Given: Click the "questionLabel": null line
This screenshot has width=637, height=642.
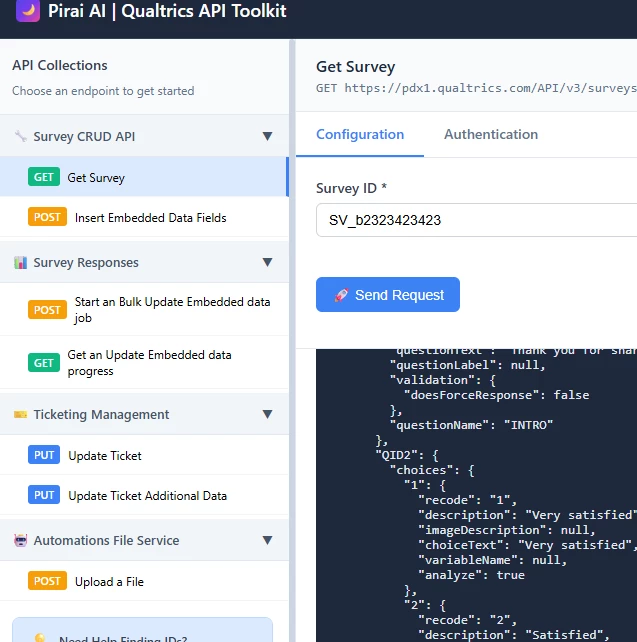Looking at the screenshot, I should pos(468,365).
